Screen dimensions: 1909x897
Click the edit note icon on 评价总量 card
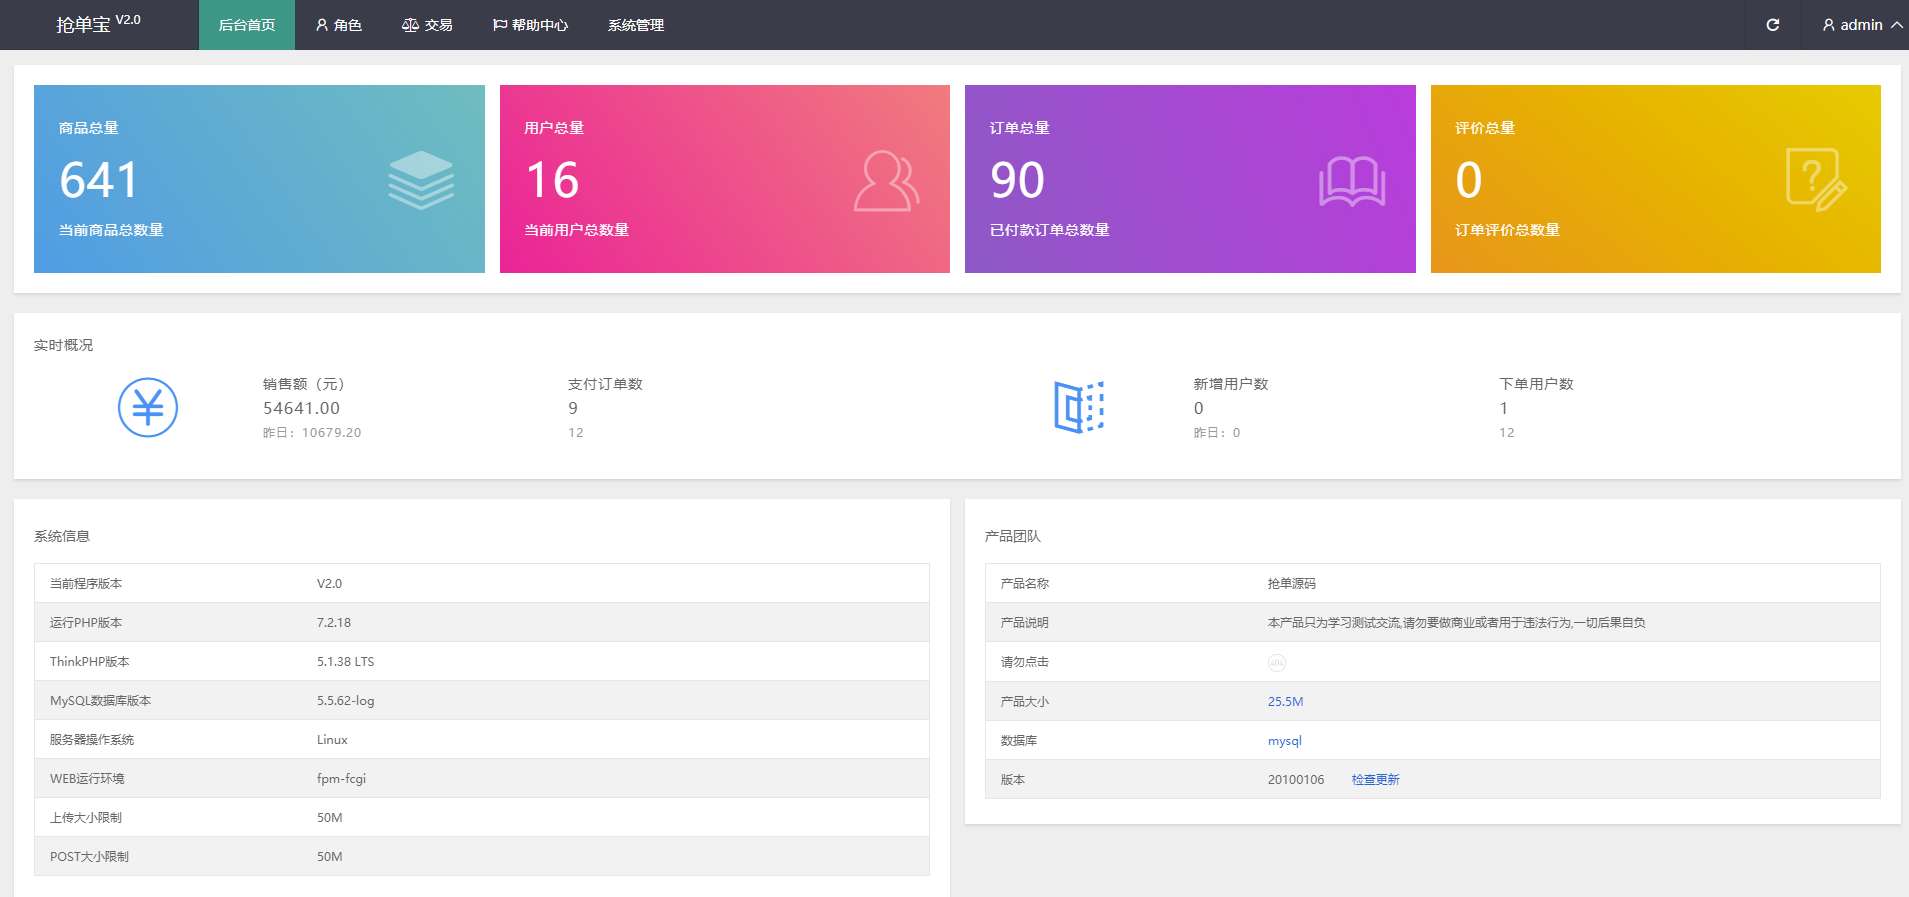click(x=1816, y=180)
